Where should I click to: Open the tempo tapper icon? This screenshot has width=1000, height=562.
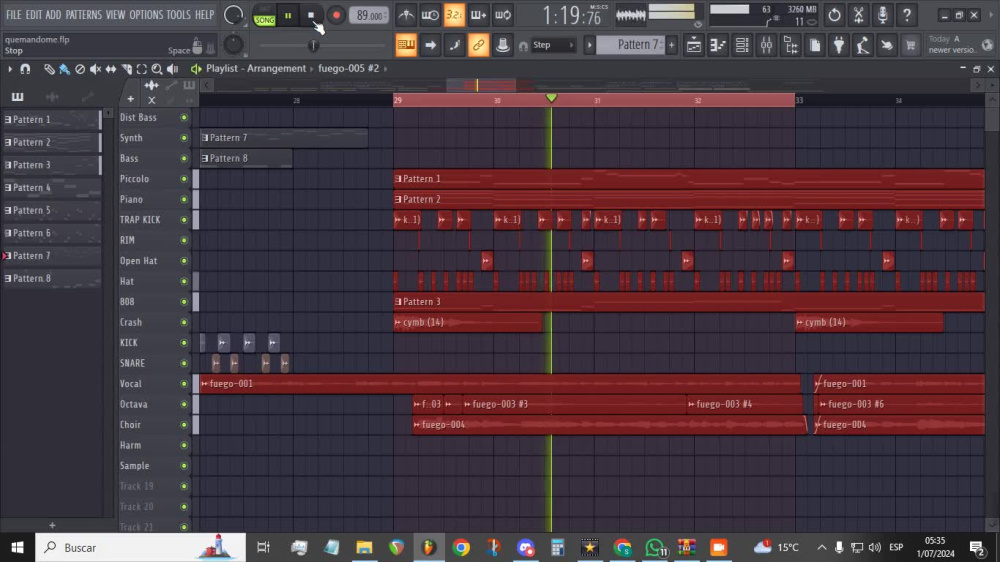tap(863, 45)
